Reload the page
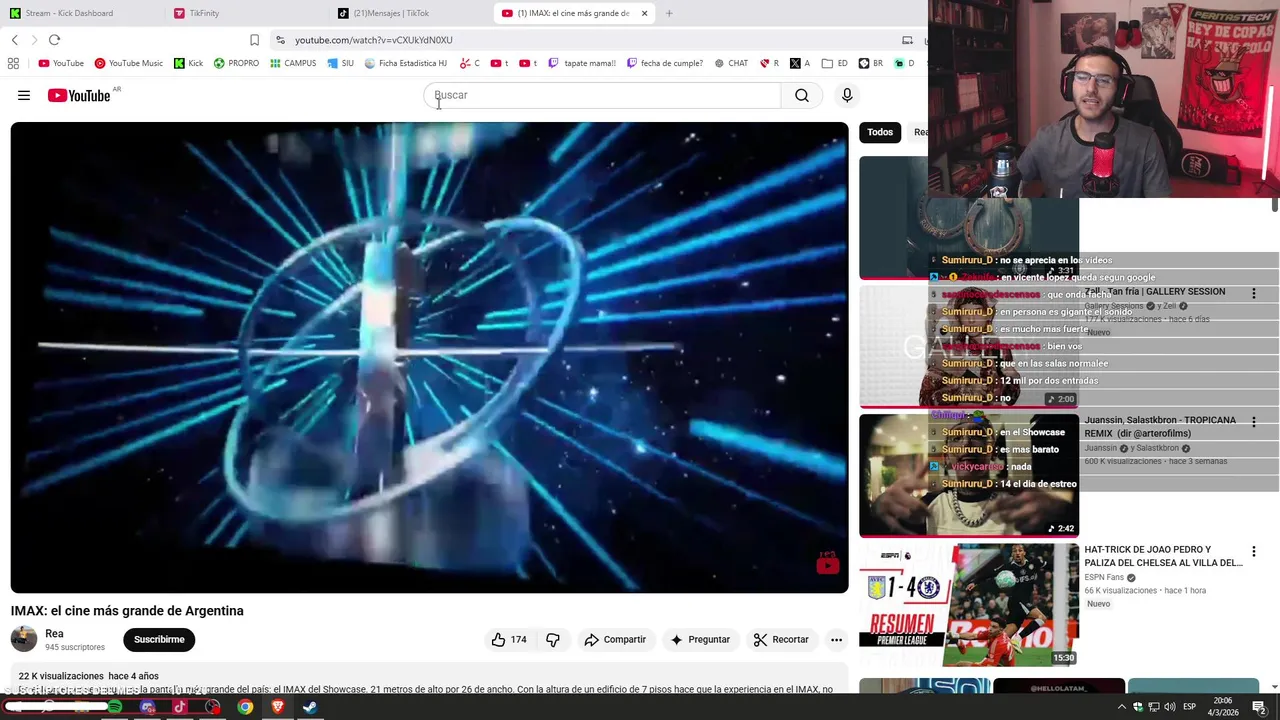 point(54,40)
